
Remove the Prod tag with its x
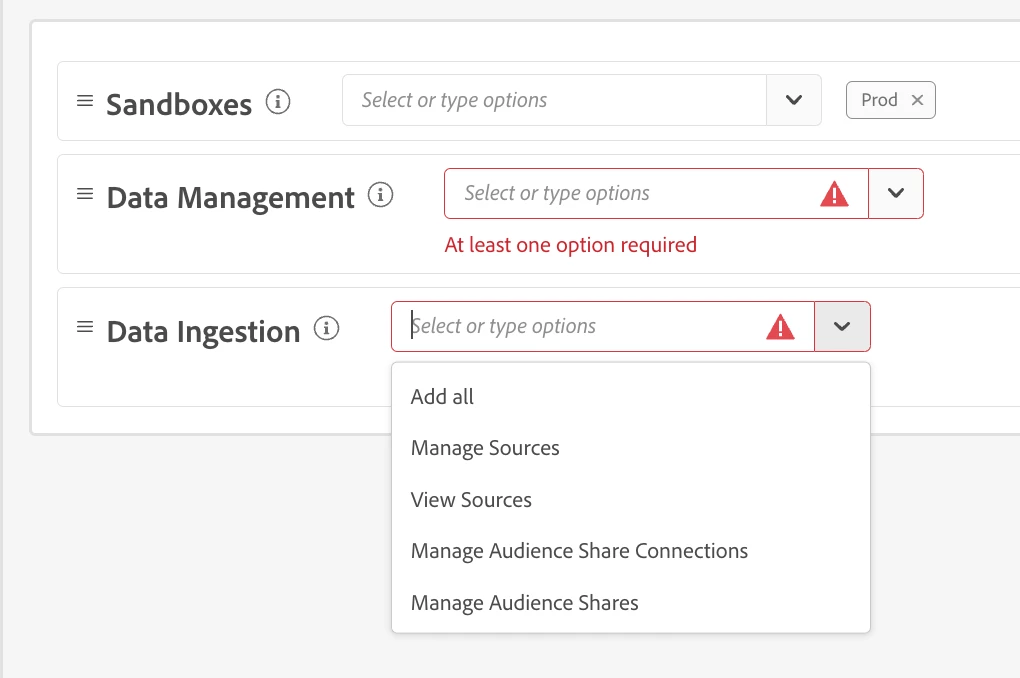click(x=917, y=100)
